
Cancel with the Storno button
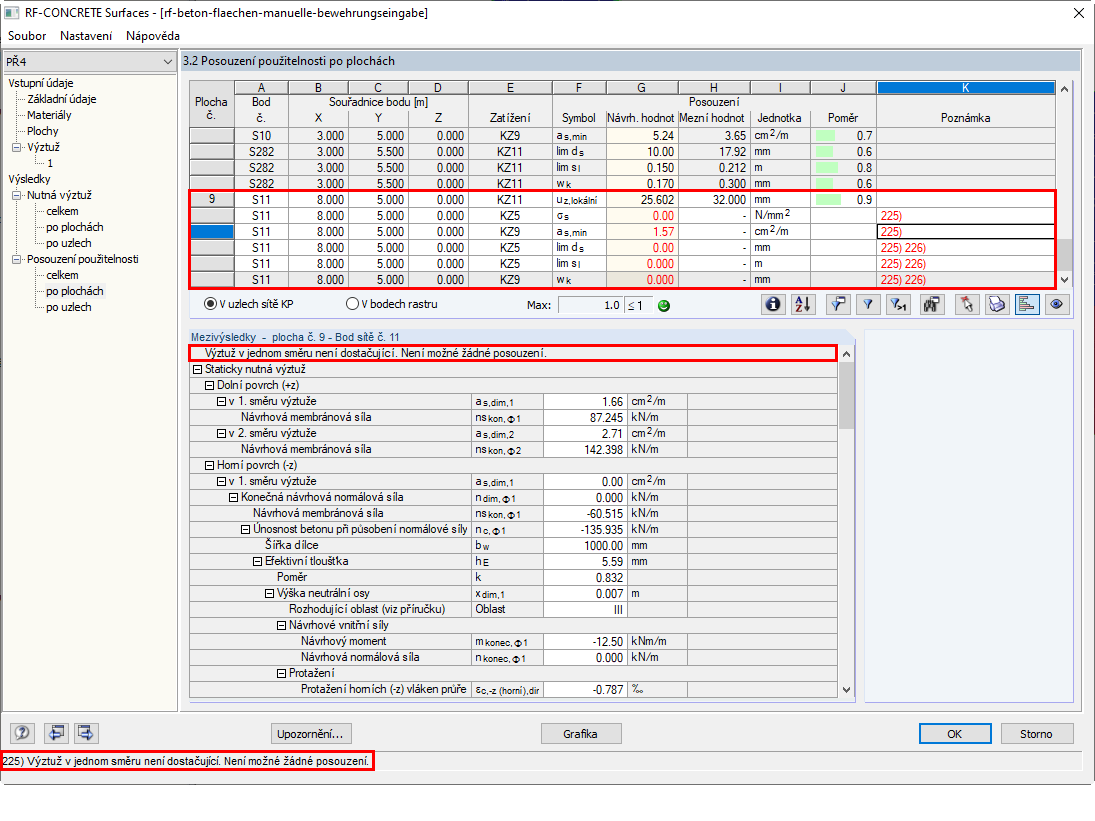click(x=1036, y=734)
